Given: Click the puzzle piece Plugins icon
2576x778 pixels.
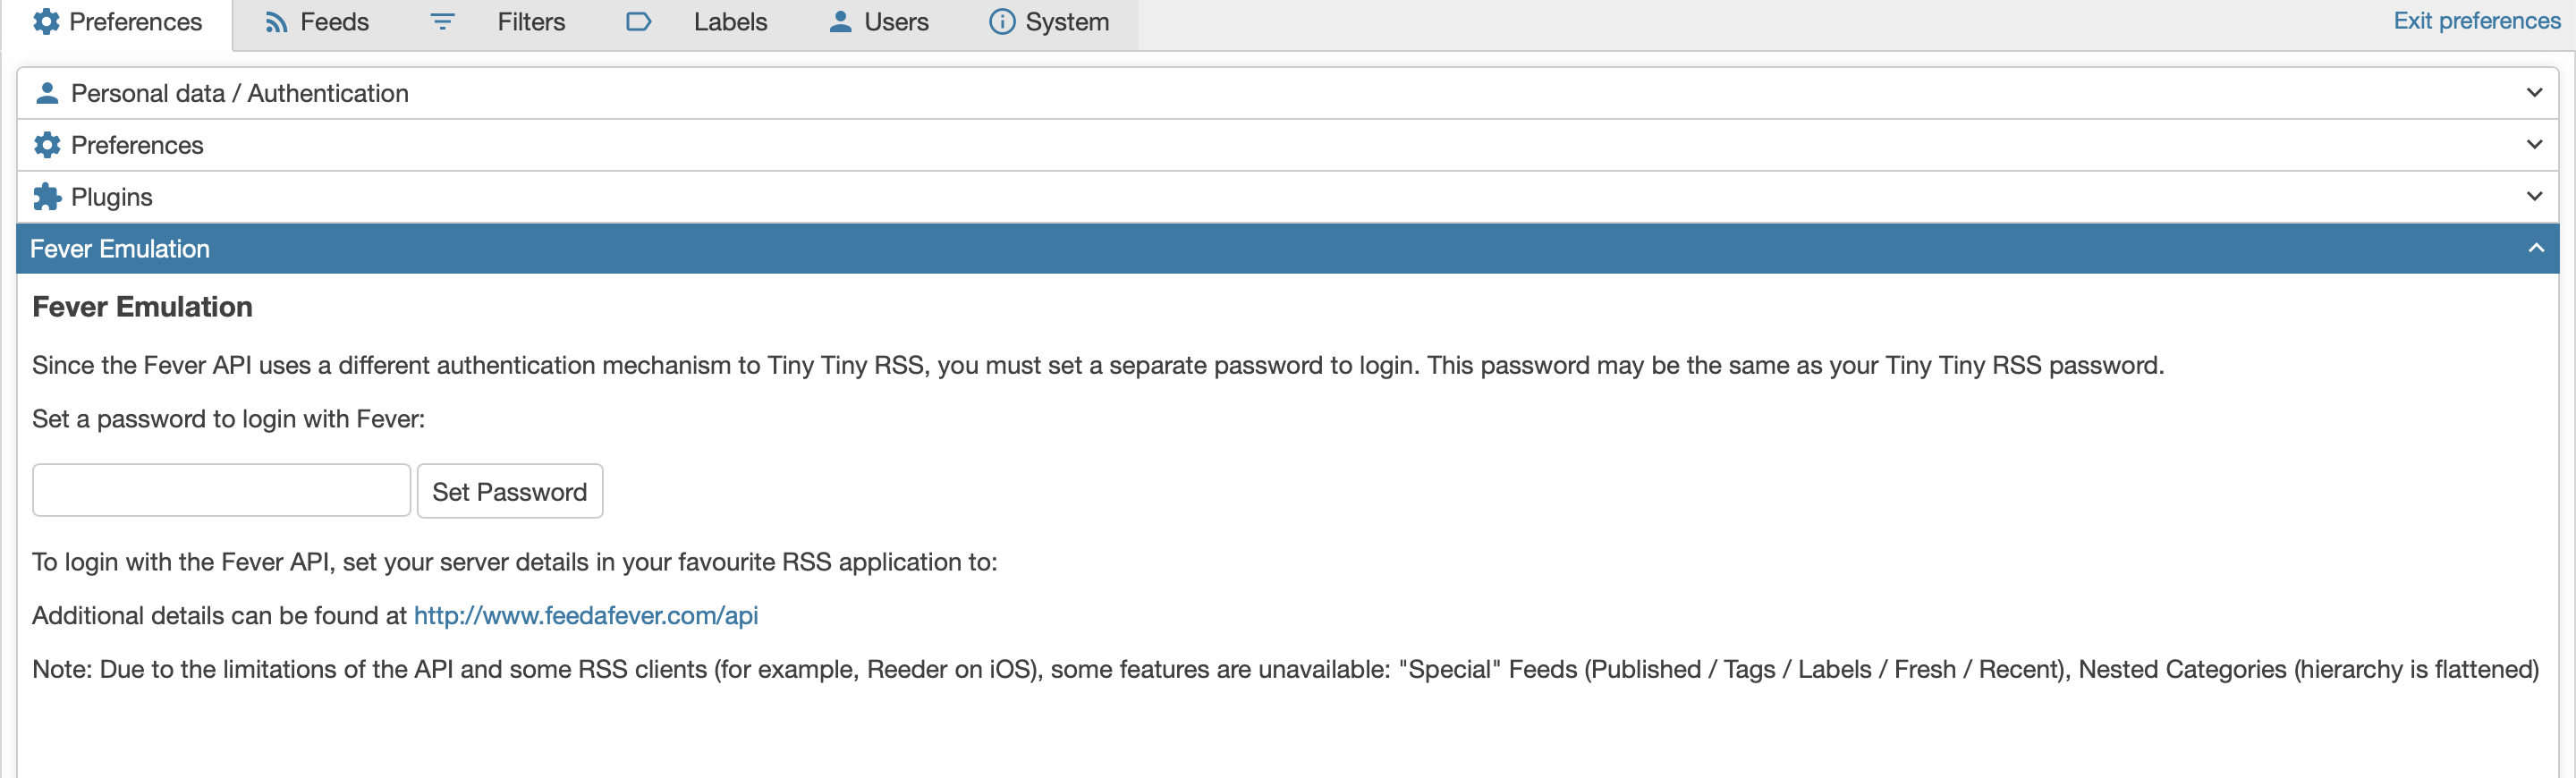Looking at the screenshot, I should [x=47, y=197].
